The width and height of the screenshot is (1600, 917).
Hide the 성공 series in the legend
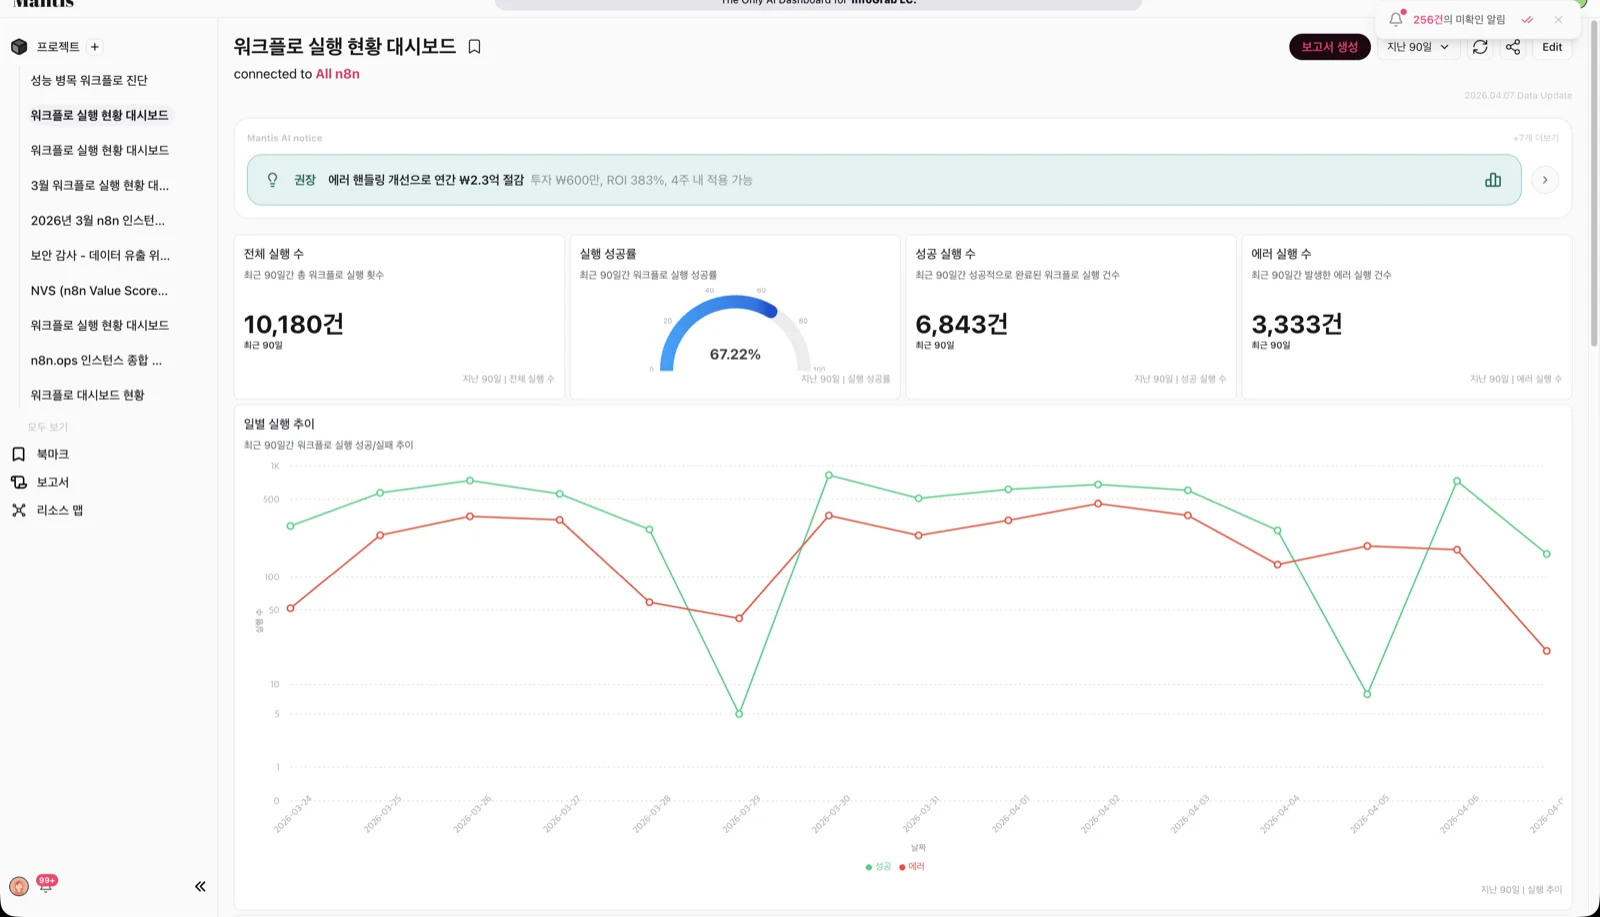[877, 867]
